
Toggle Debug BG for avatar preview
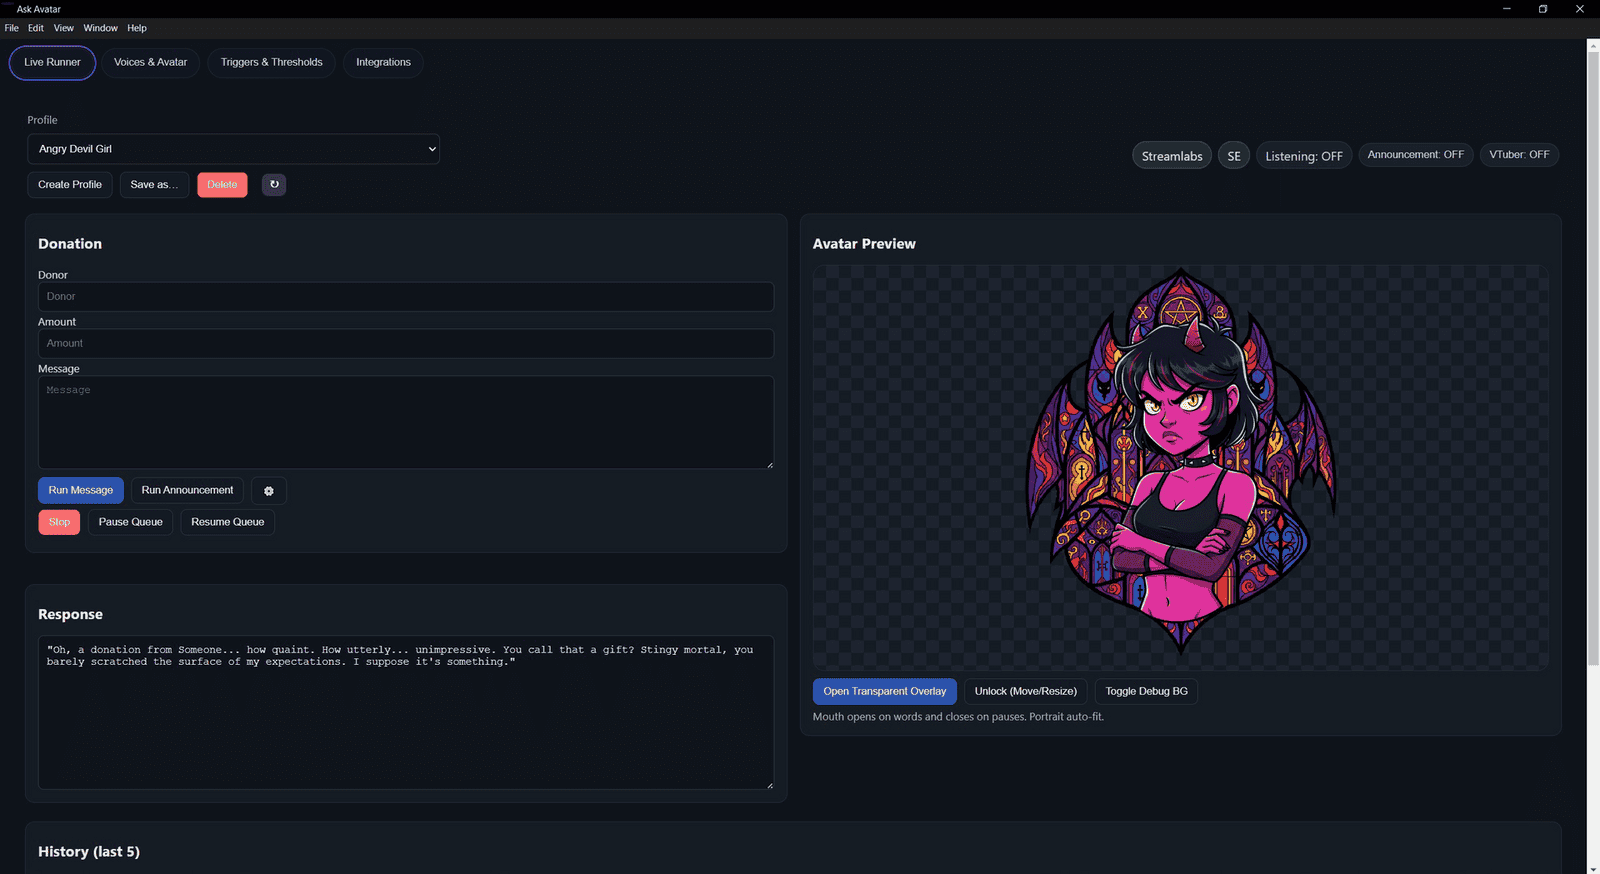[x=1146, y=692]
